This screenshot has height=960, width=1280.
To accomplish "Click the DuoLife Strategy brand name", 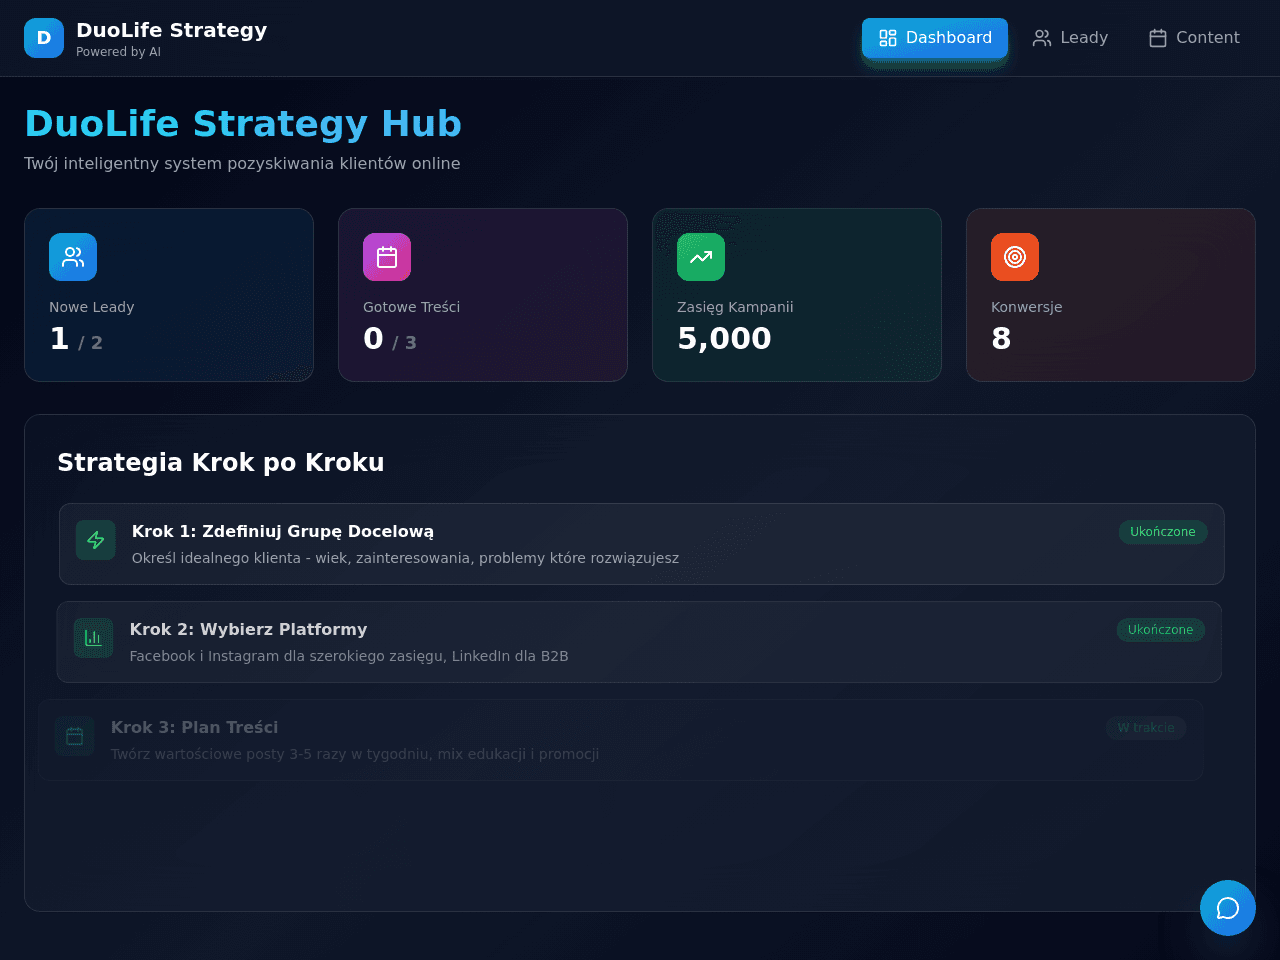I will pos(172,30).
